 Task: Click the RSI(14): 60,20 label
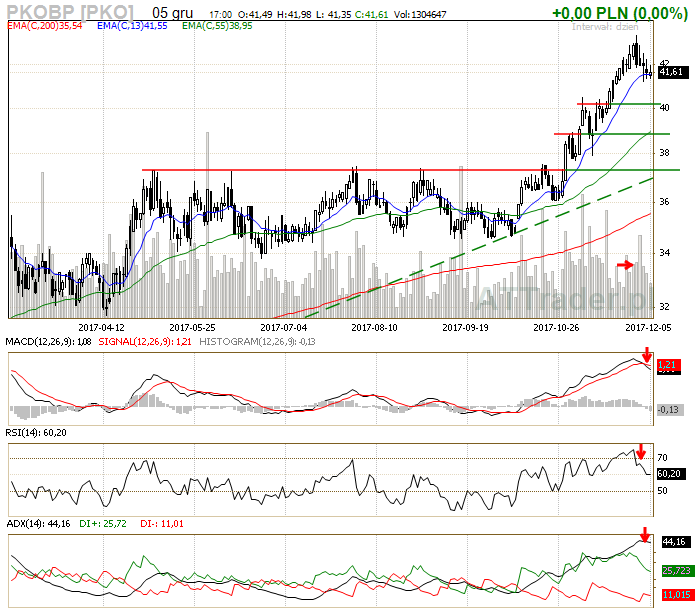(36, 433)
